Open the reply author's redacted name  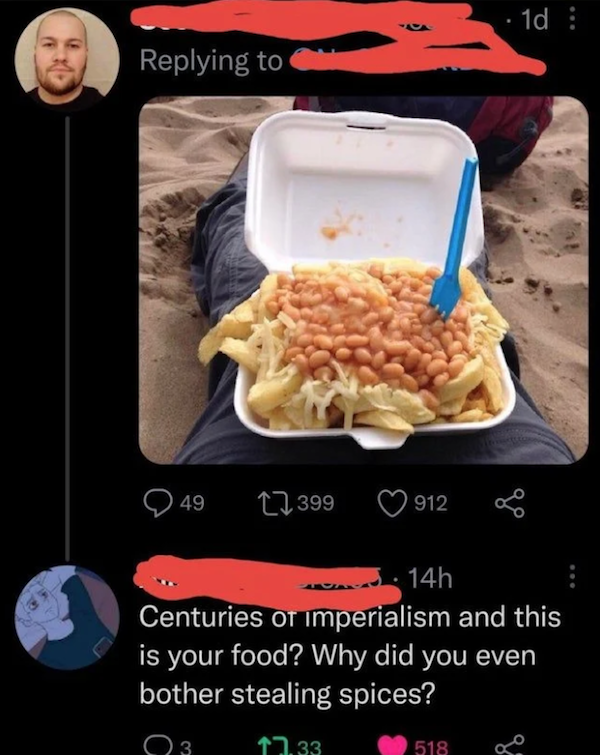tap(267, 581)
